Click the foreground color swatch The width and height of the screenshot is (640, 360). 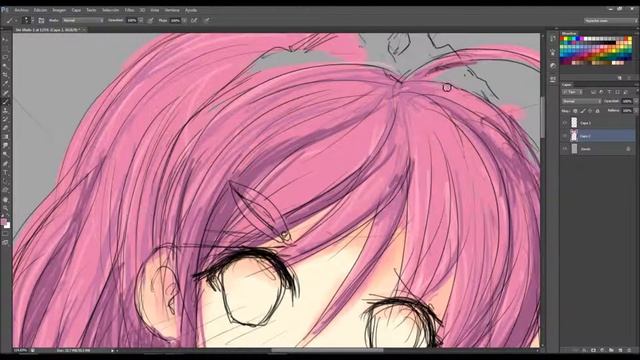click(x=4, y=222)
